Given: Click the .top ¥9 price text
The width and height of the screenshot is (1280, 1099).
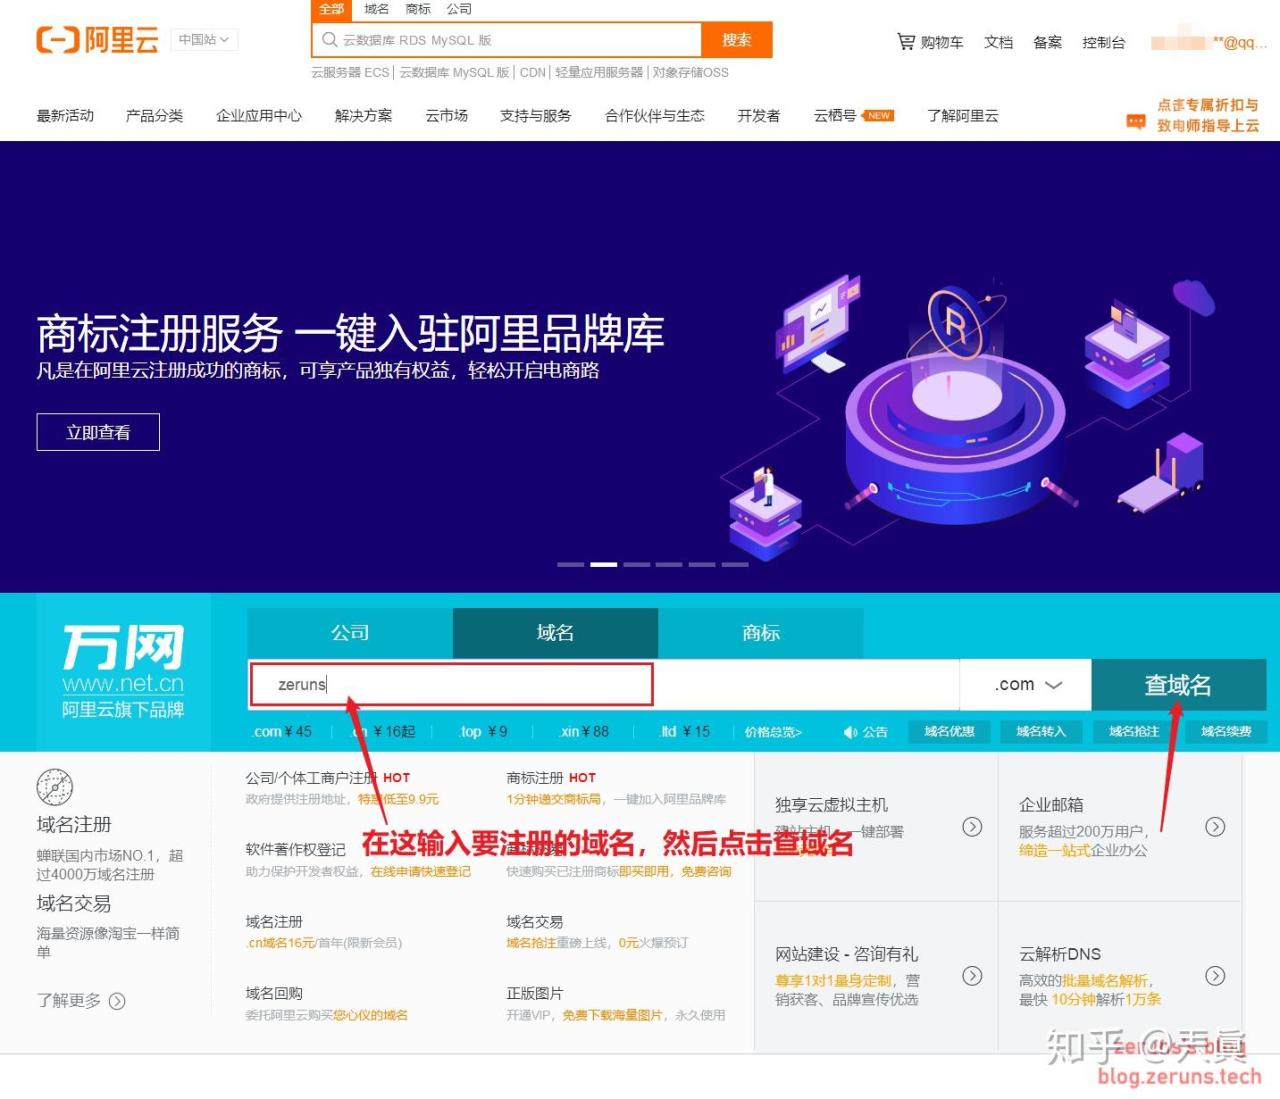Looking at the screenshot, I should tap(483, 732).
